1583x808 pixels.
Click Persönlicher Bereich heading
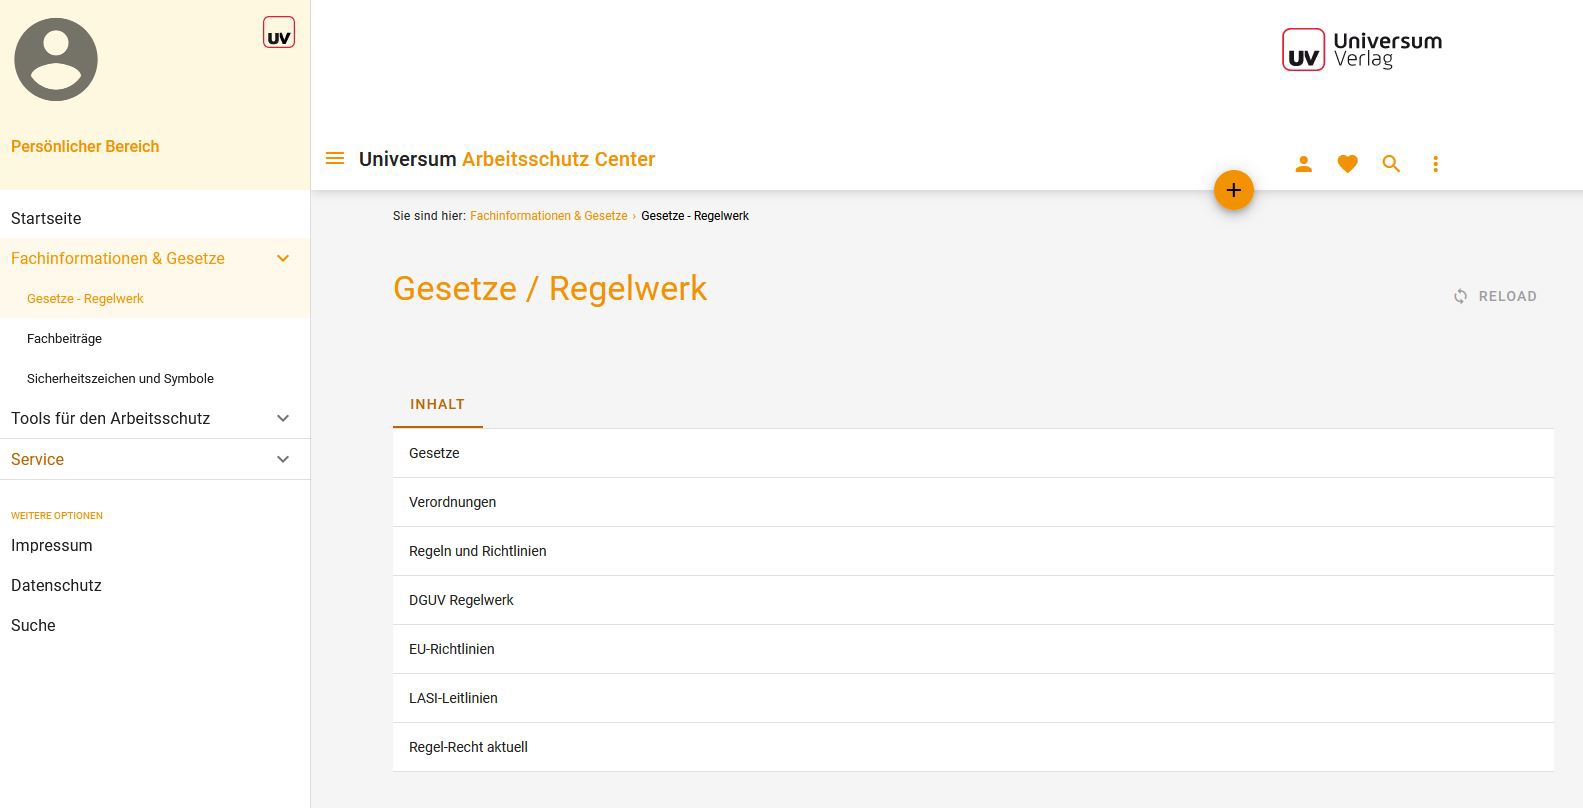tap(85, 146)
